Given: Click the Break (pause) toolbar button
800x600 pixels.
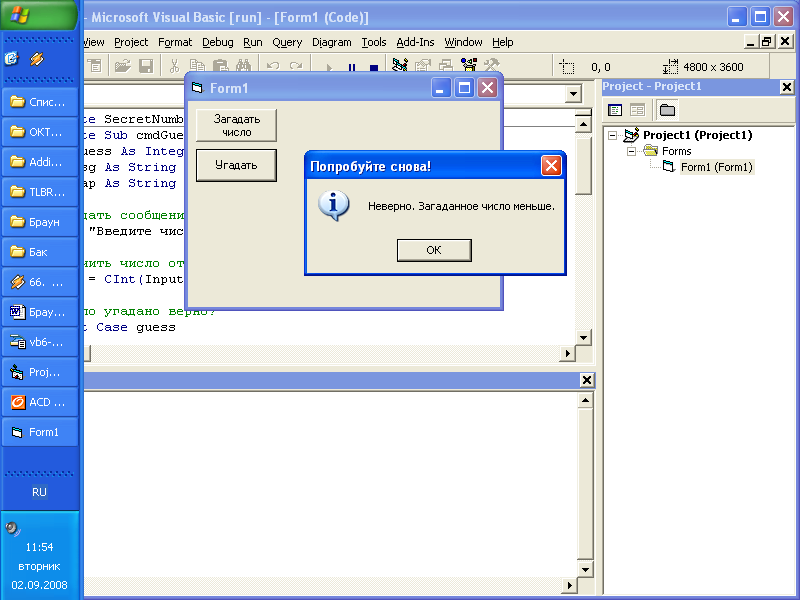Looking at the screenshot, I should (x=352, y=68).
